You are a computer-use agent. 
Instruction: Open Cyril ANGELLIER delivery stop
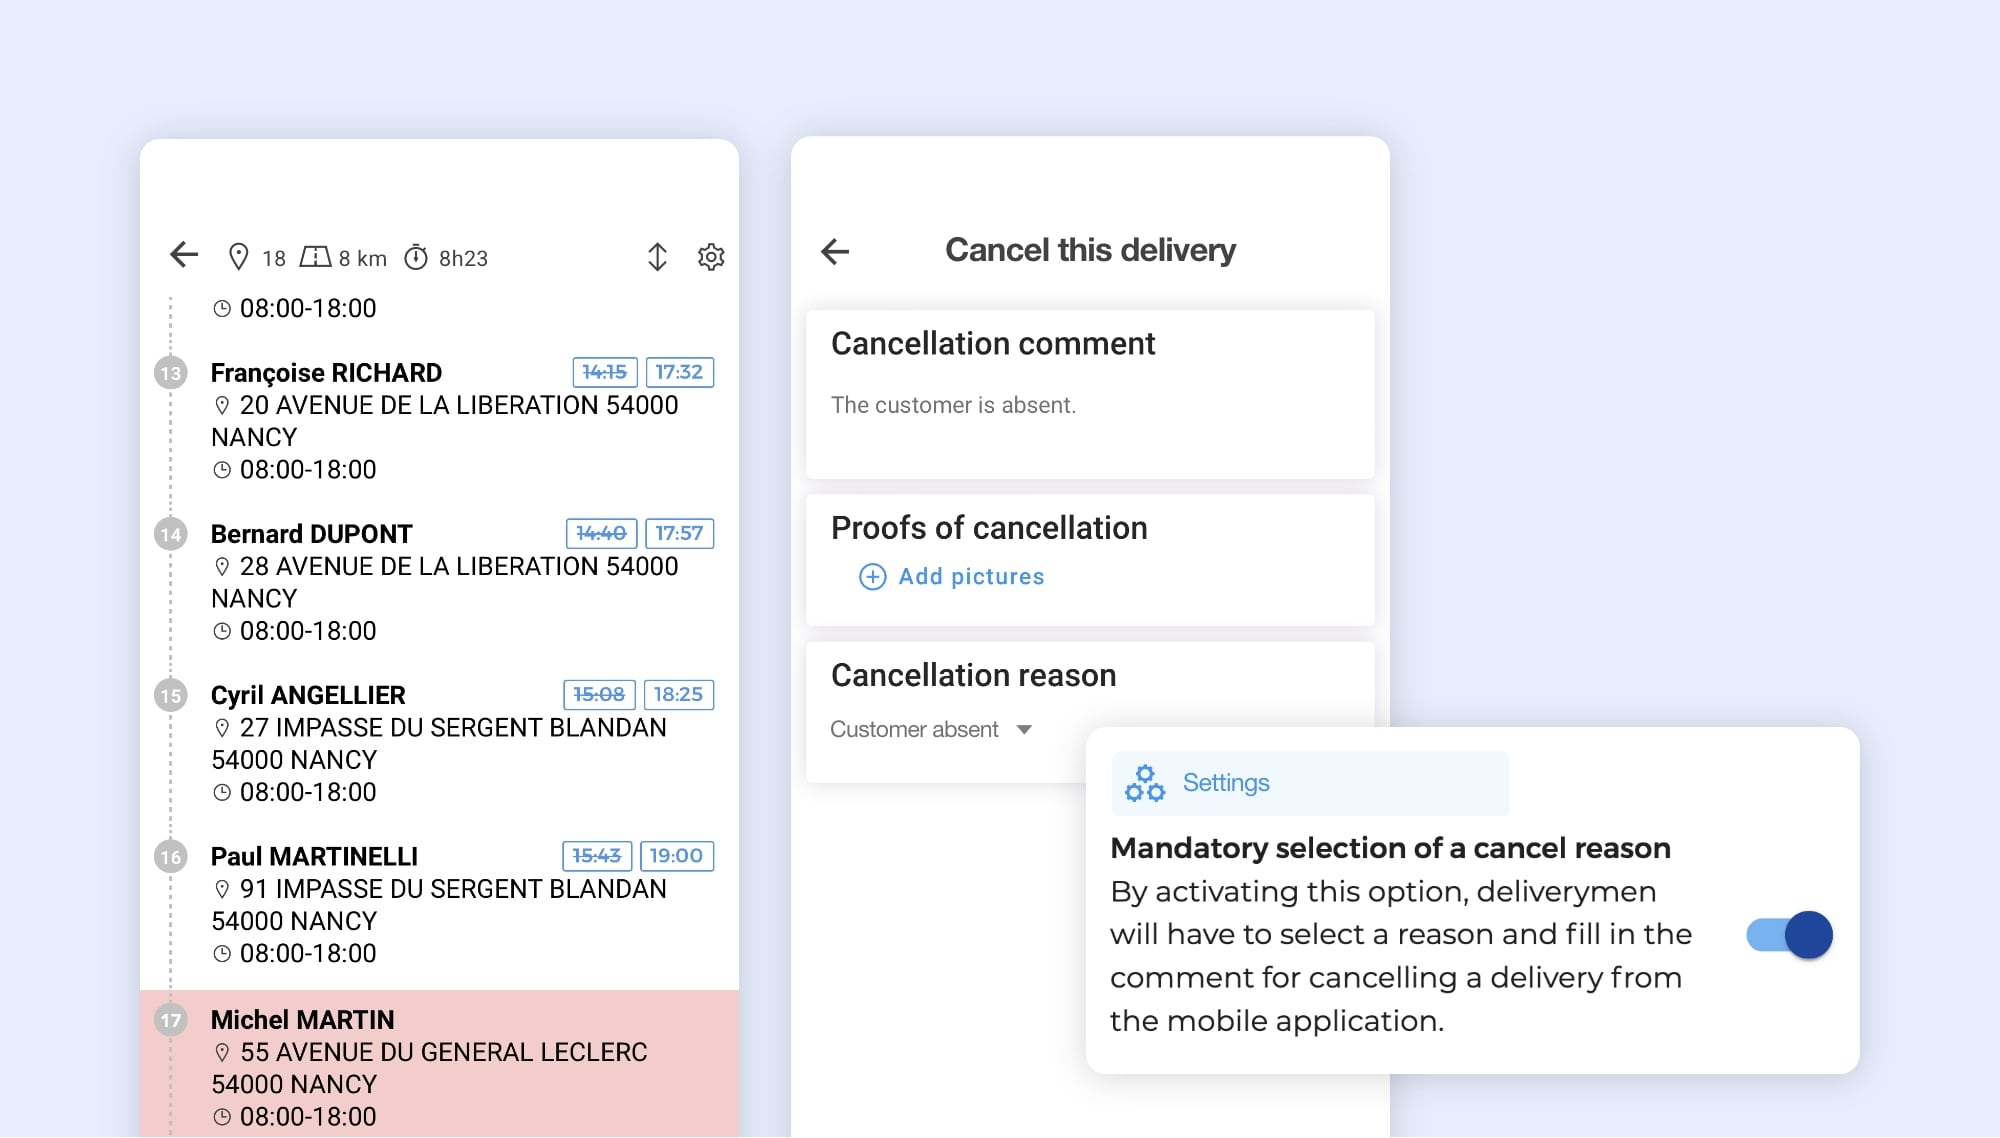[308, 696]
